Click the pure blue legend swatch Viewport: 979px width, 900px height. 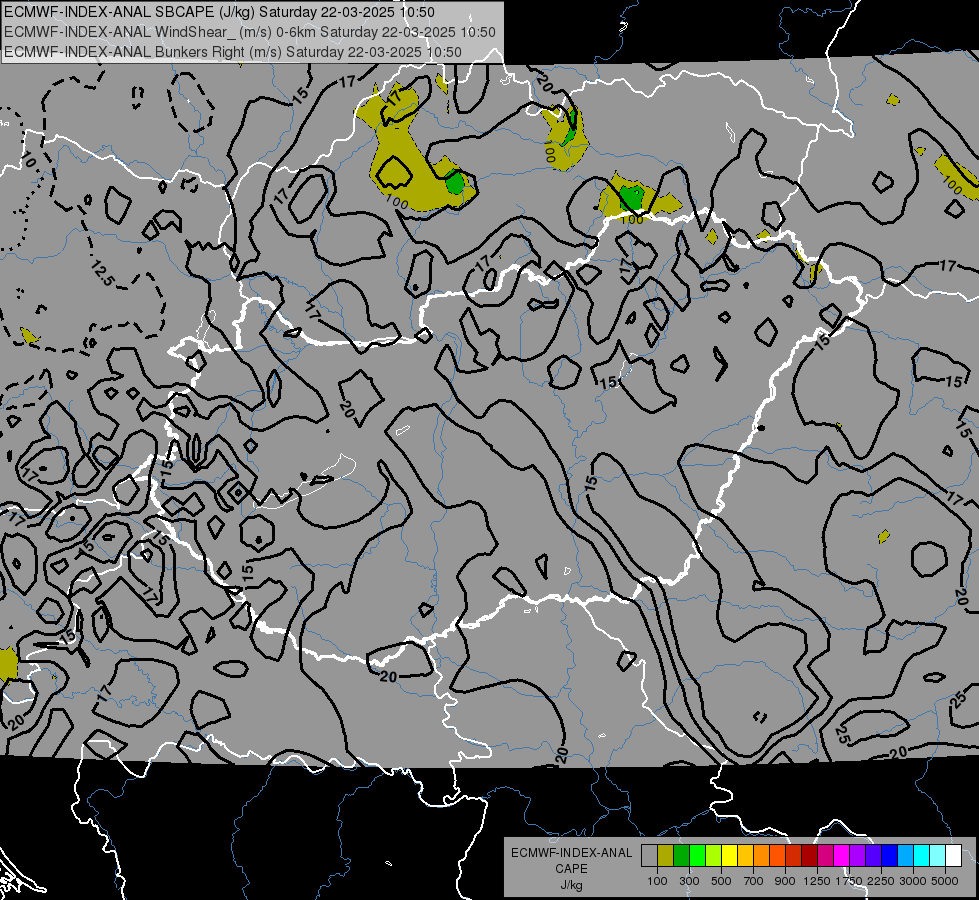(x=890, y=855)
